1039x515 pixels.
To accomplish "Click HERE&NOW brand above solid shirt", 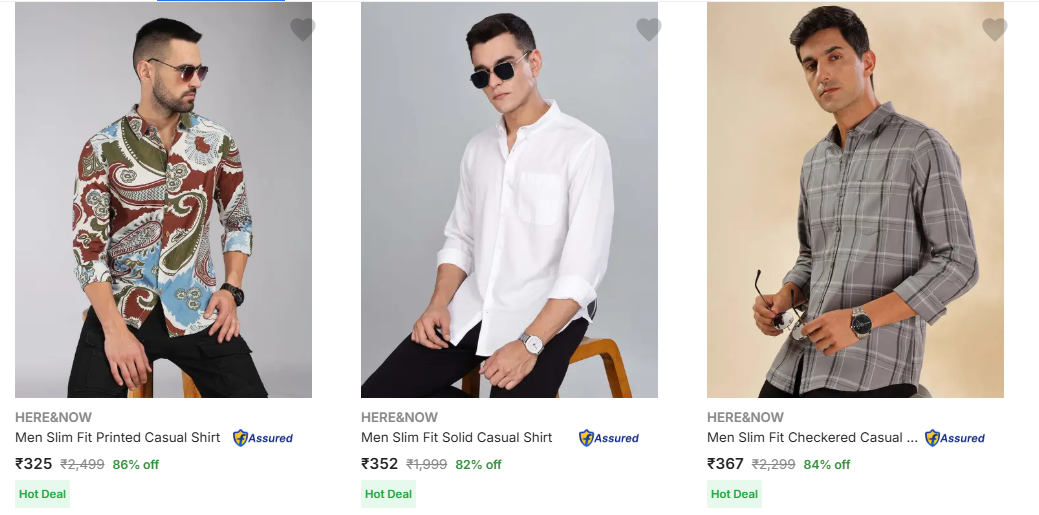I will coord(399,417).
